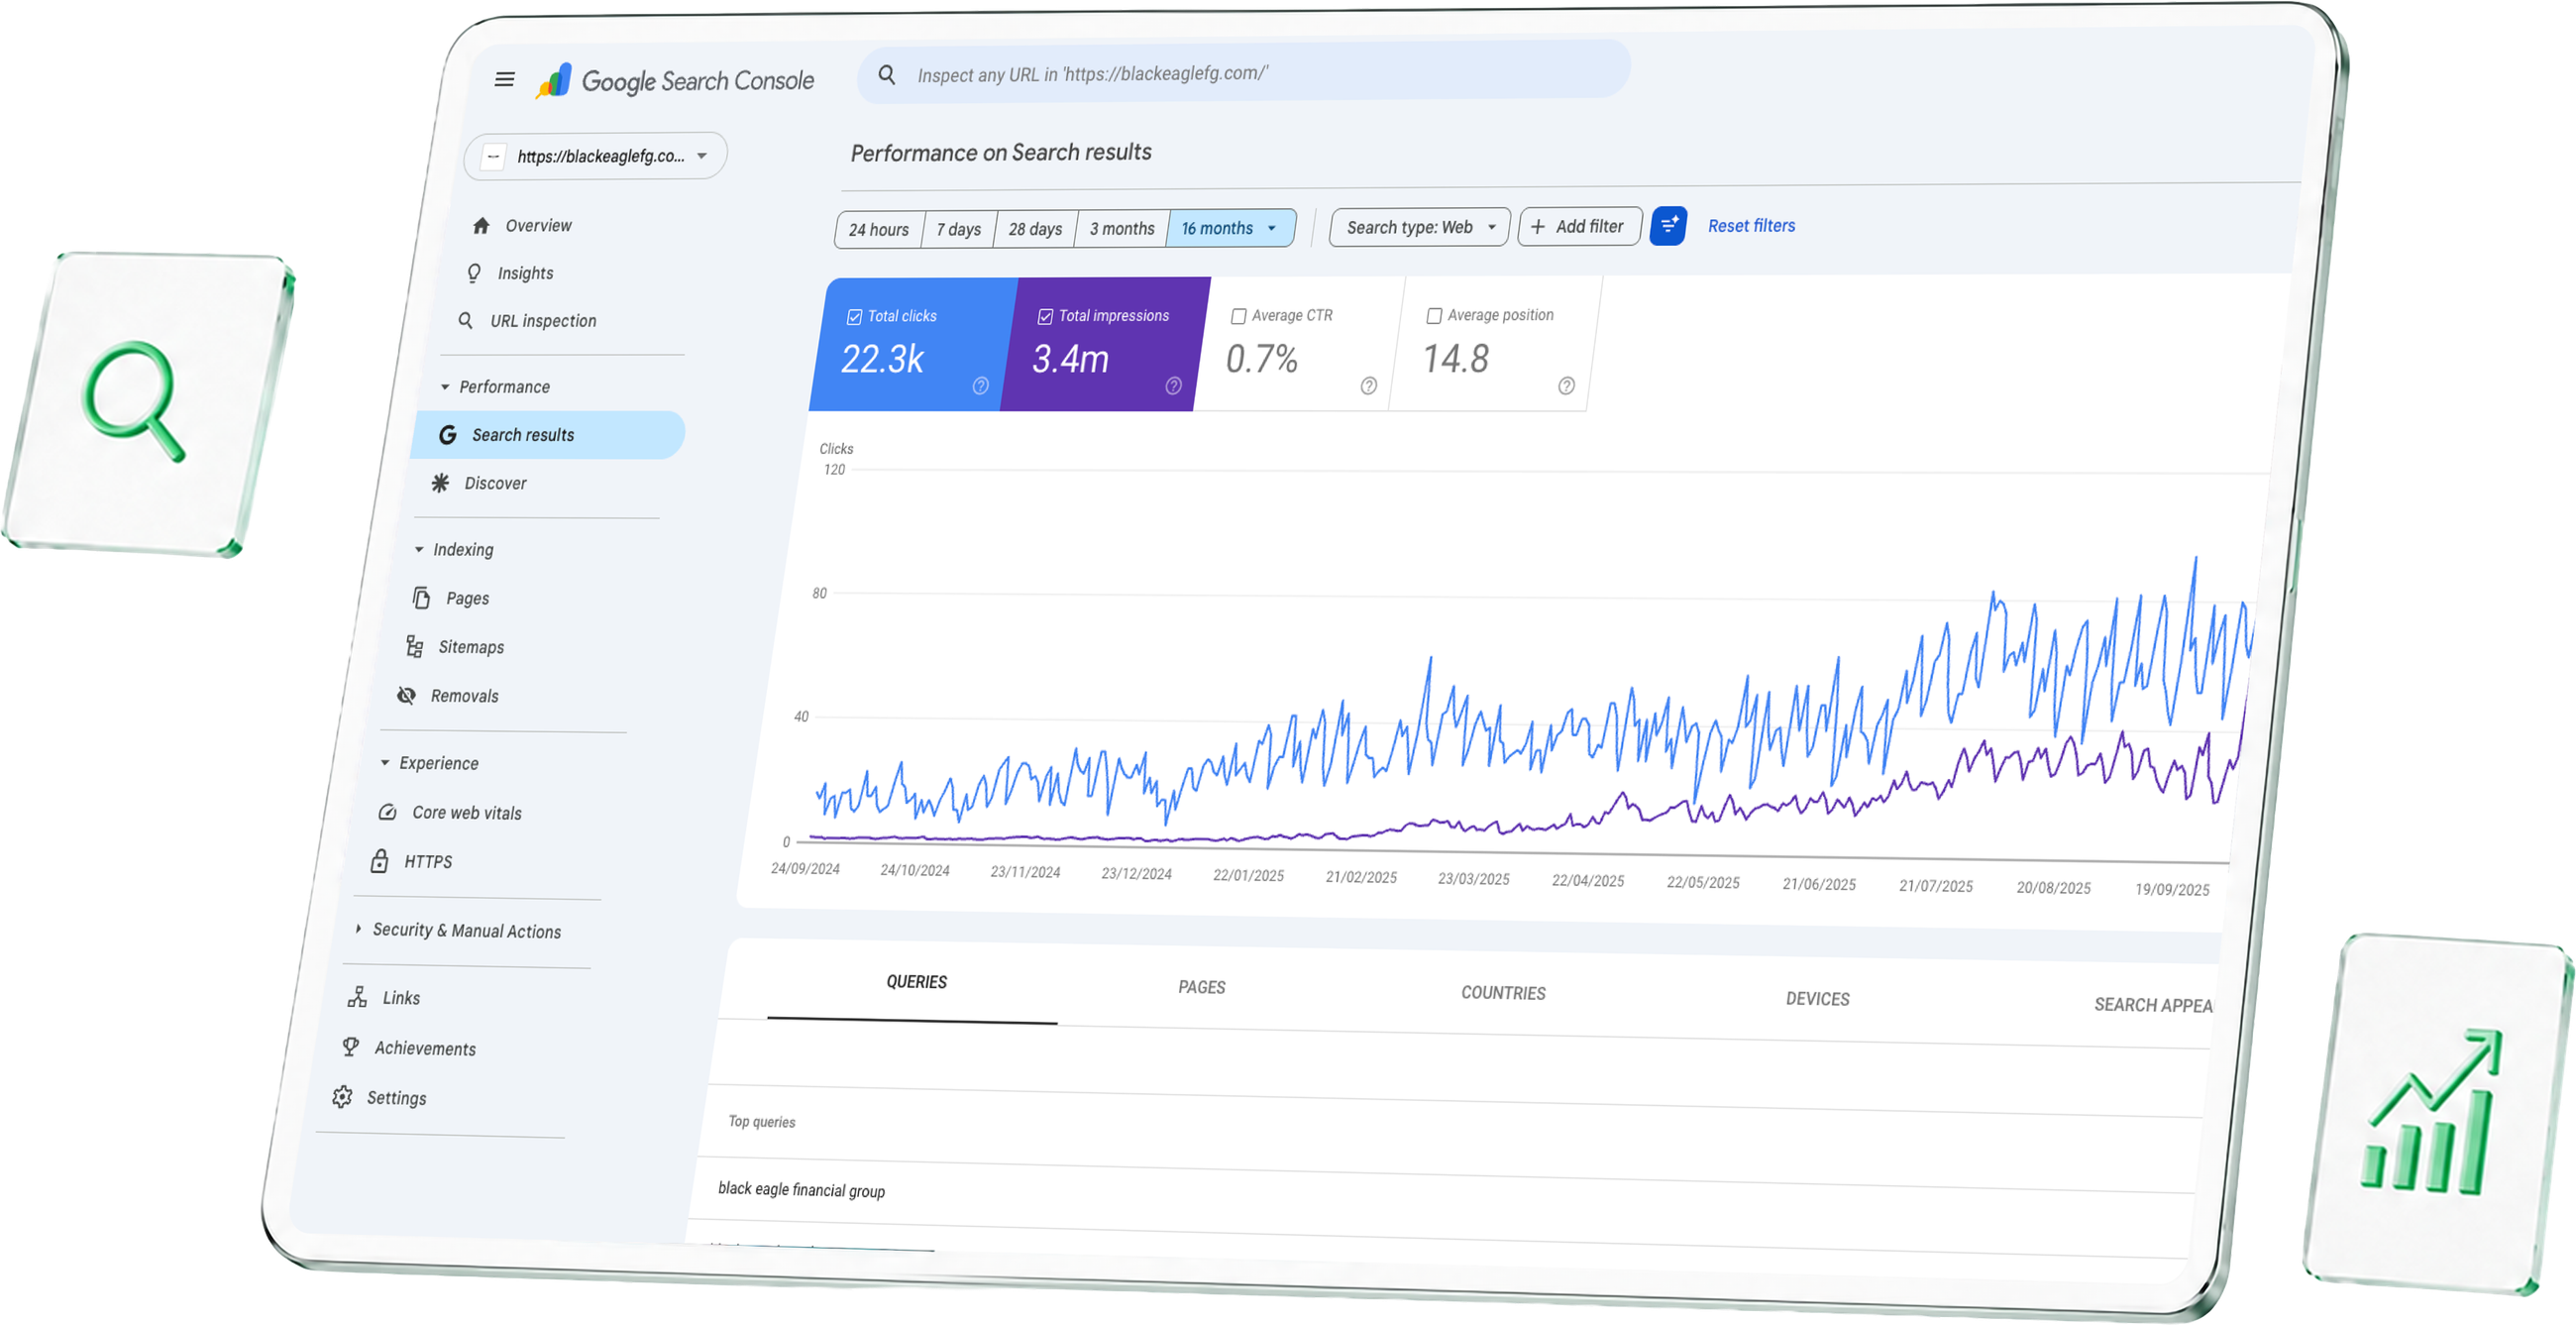2576x1325 pixels.
Task: Collapse the Performance section
Action: pos(445,387)
